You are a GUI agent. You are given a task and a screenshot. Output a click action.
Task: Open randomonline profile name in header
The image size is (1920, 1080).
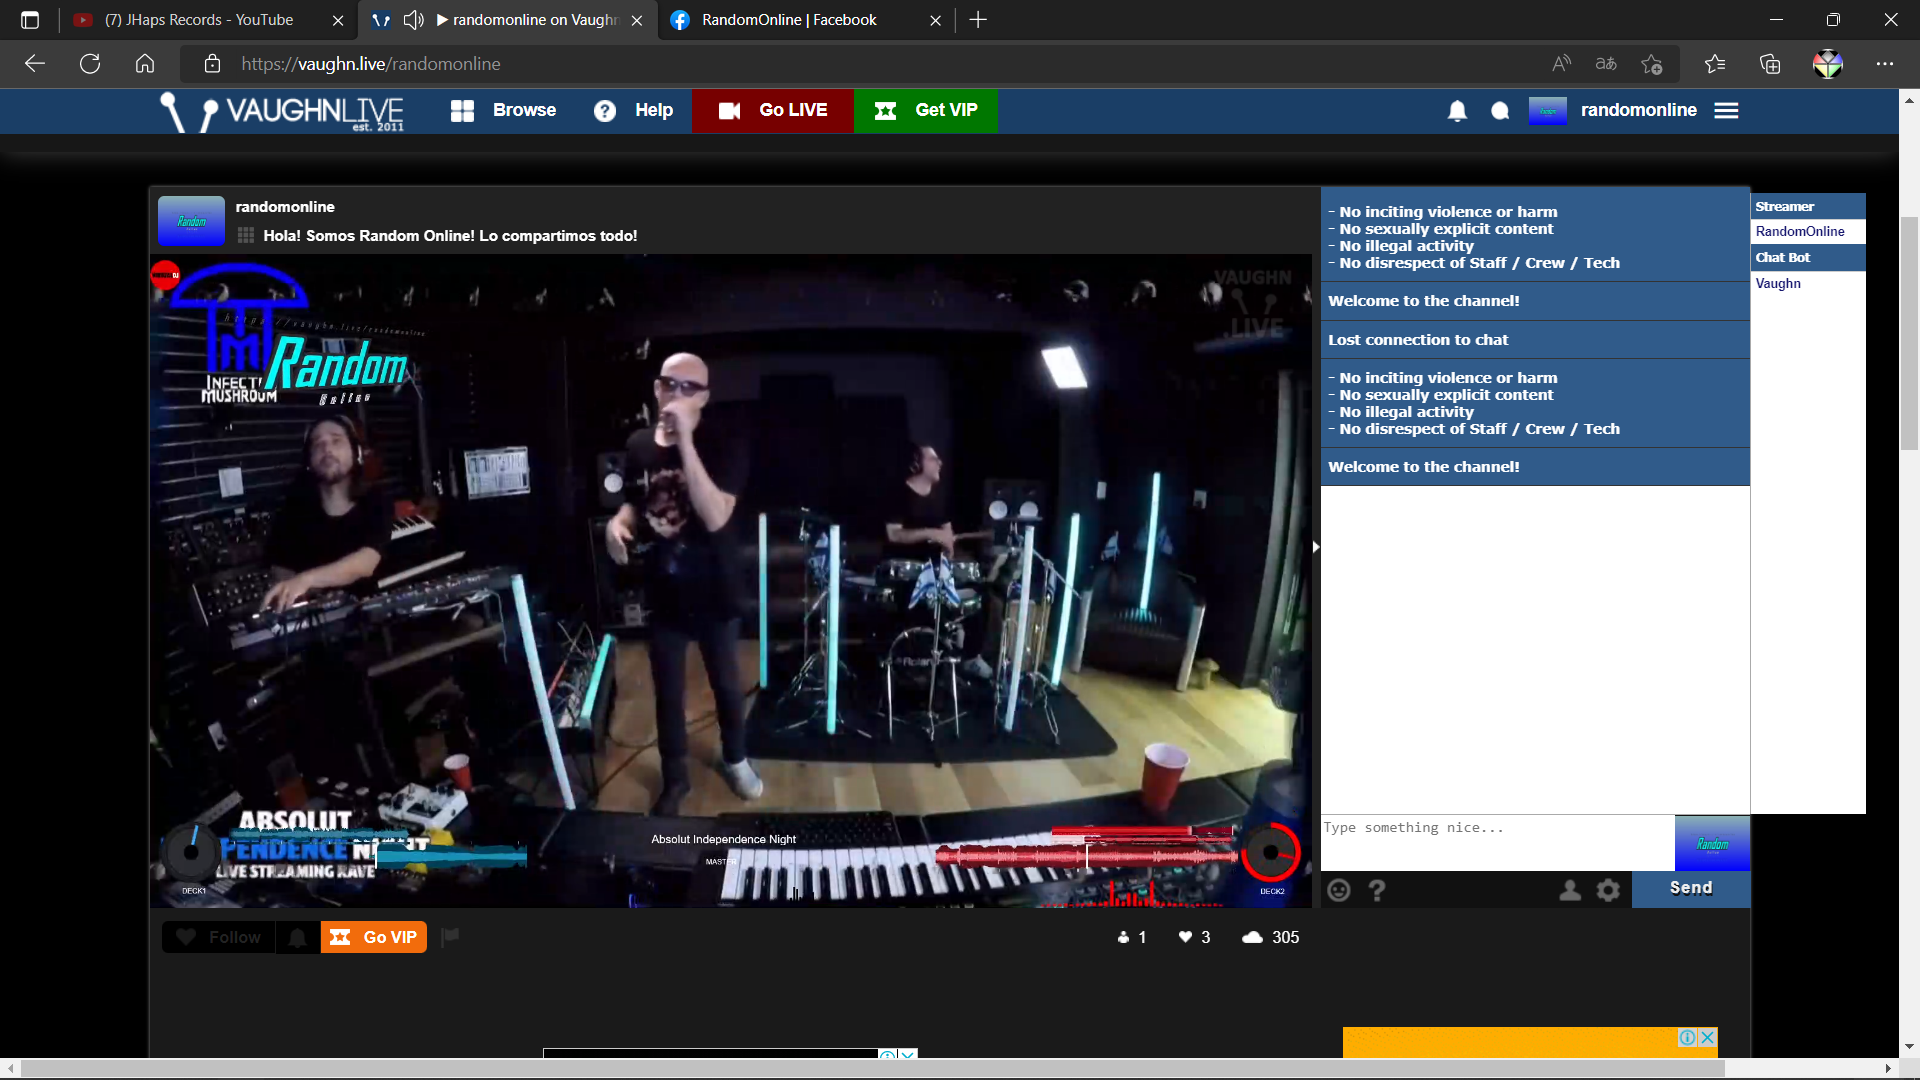click(x=1638, y=110)
